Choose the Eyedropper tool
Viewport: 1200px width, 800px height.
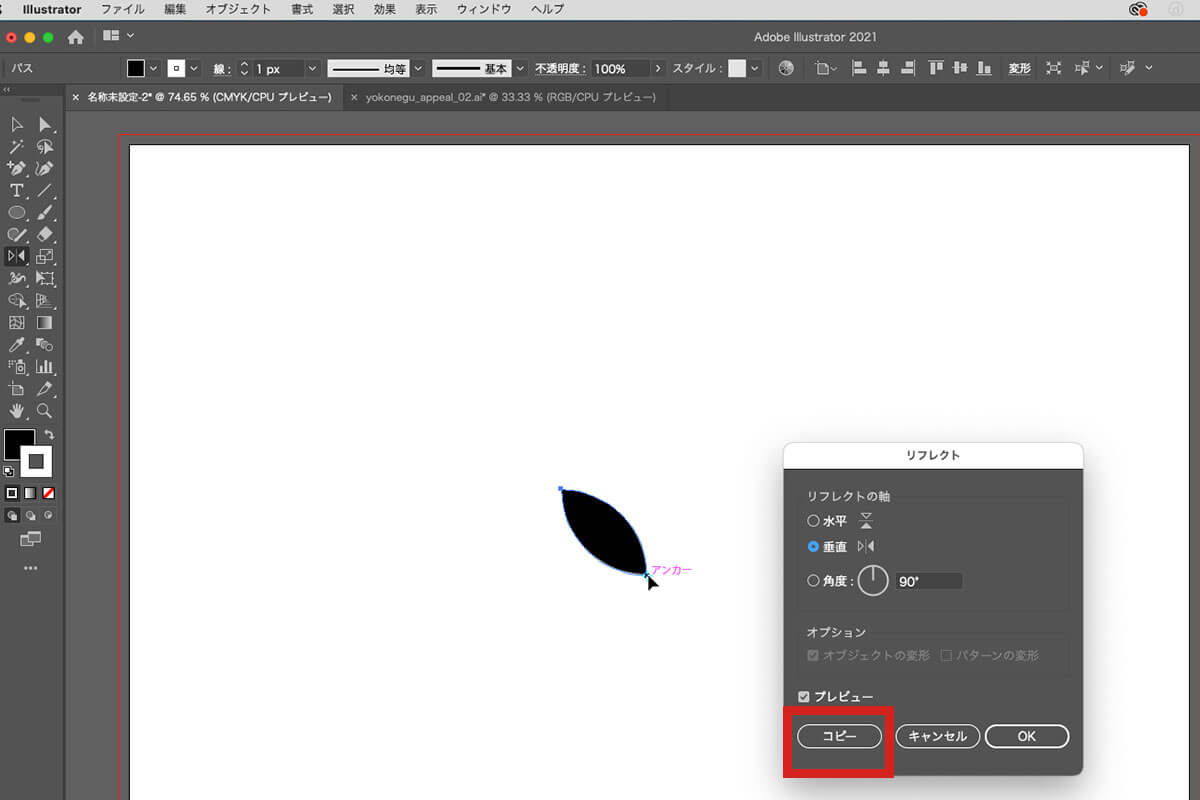(x=17, y=345)
